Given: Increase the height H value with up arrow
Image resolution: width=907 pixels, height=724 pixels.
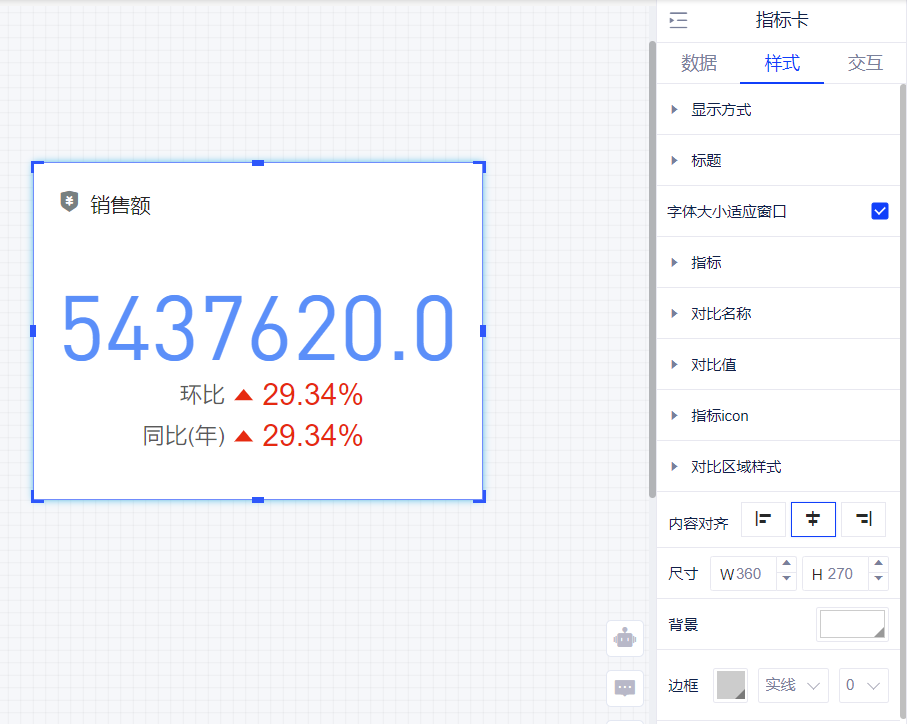Looking at the screenshot, I should 879,566.
